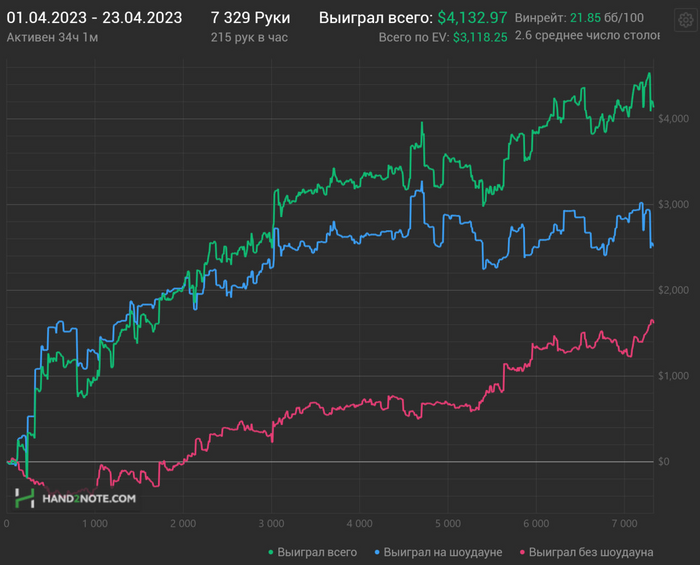Click the EV total value $3,118.25
Screen dimensions: 700x565
[x=480, y=37]
